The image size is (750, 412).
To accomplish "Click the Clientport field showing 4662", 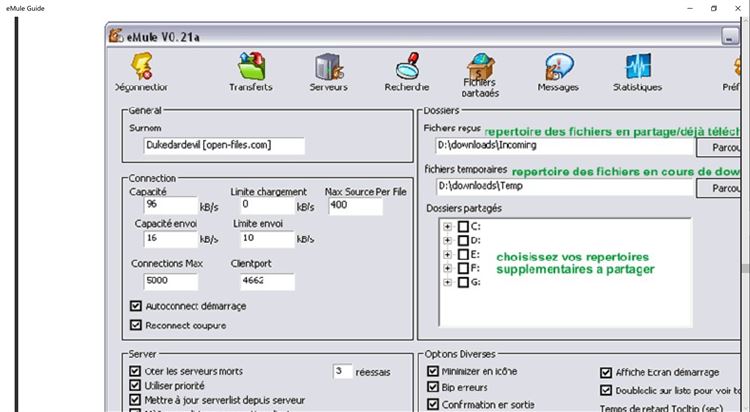I will (x=267, y=281).
